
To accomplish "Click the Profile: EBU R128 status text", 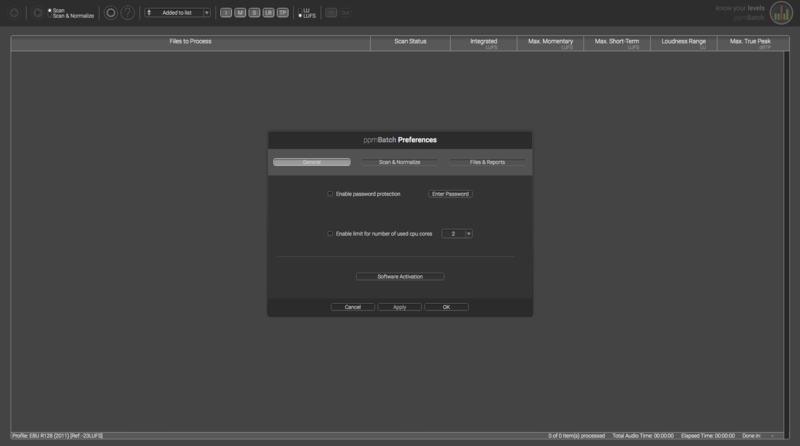I will (x=57, y=436).
